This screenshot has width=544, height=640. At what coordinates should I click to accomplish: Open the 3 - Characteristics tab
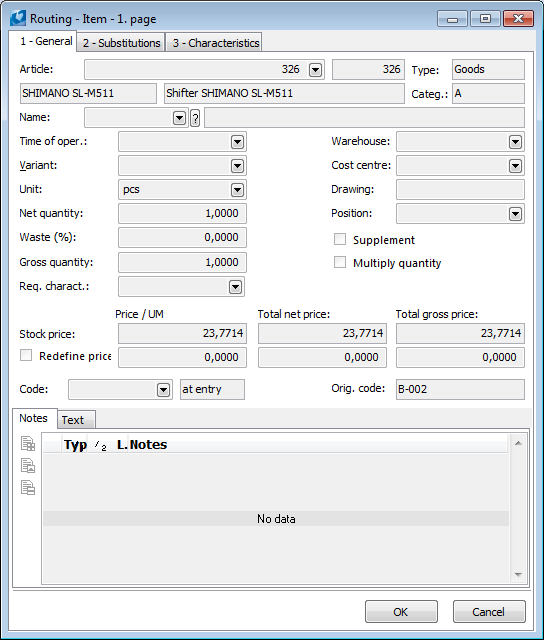(x=215, y=43)
